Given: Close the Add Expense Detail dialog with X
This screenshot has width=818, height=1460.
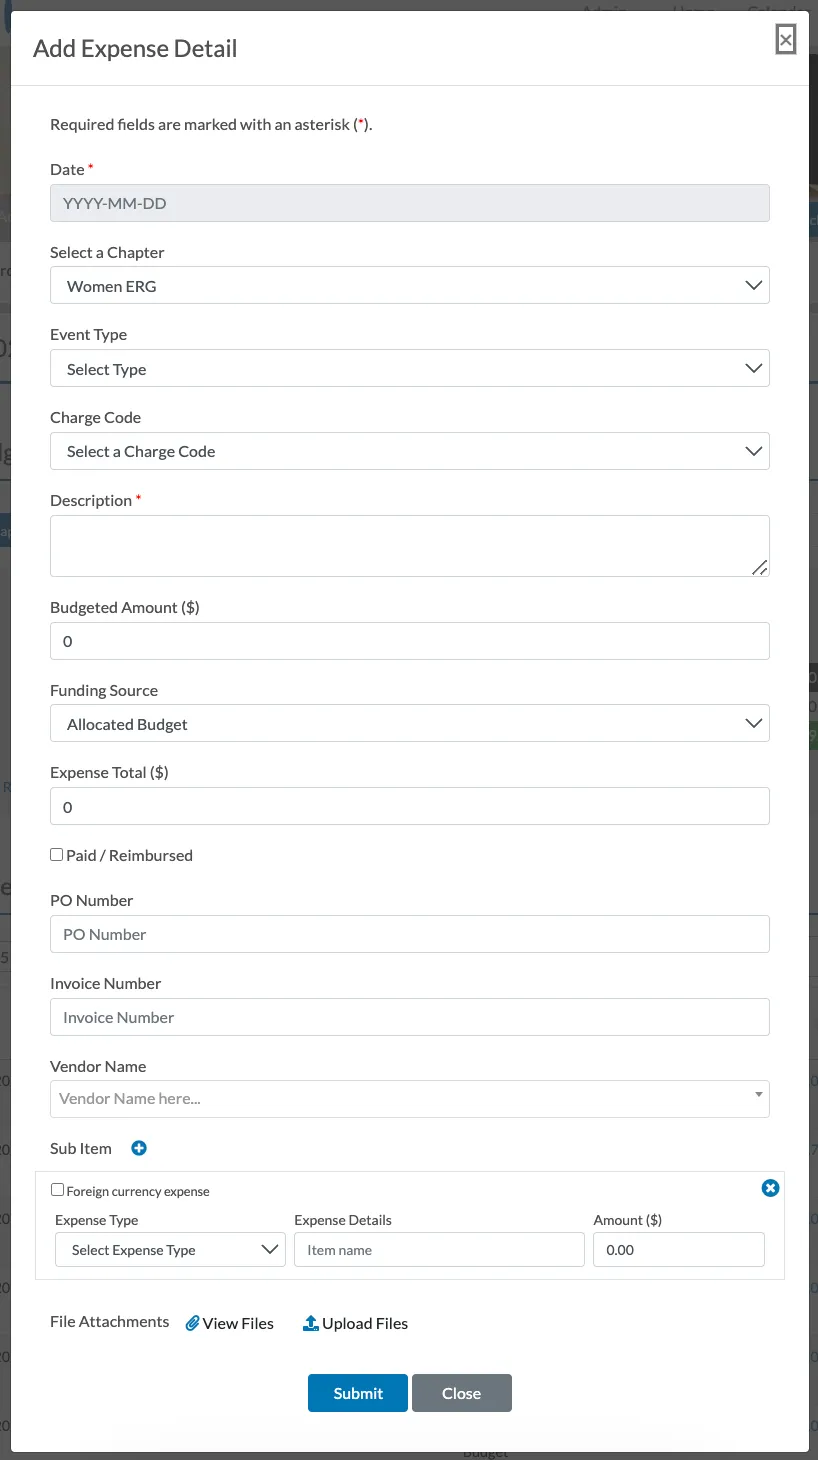Looking at the screenshot, I should pos(786,40).
